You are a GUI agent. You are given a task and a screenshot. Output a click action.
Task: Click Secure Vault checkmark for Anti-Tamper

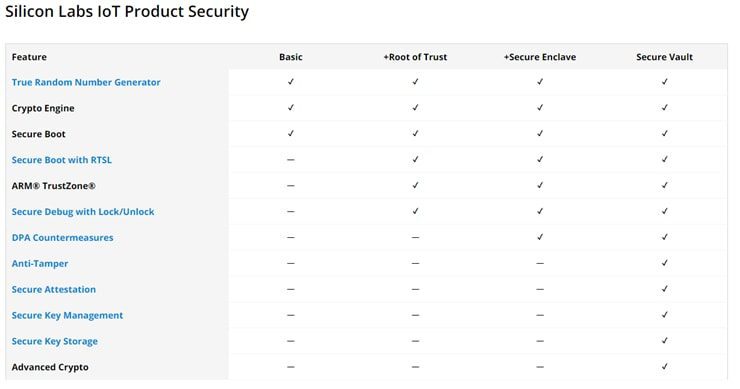(x=664, y=263)
